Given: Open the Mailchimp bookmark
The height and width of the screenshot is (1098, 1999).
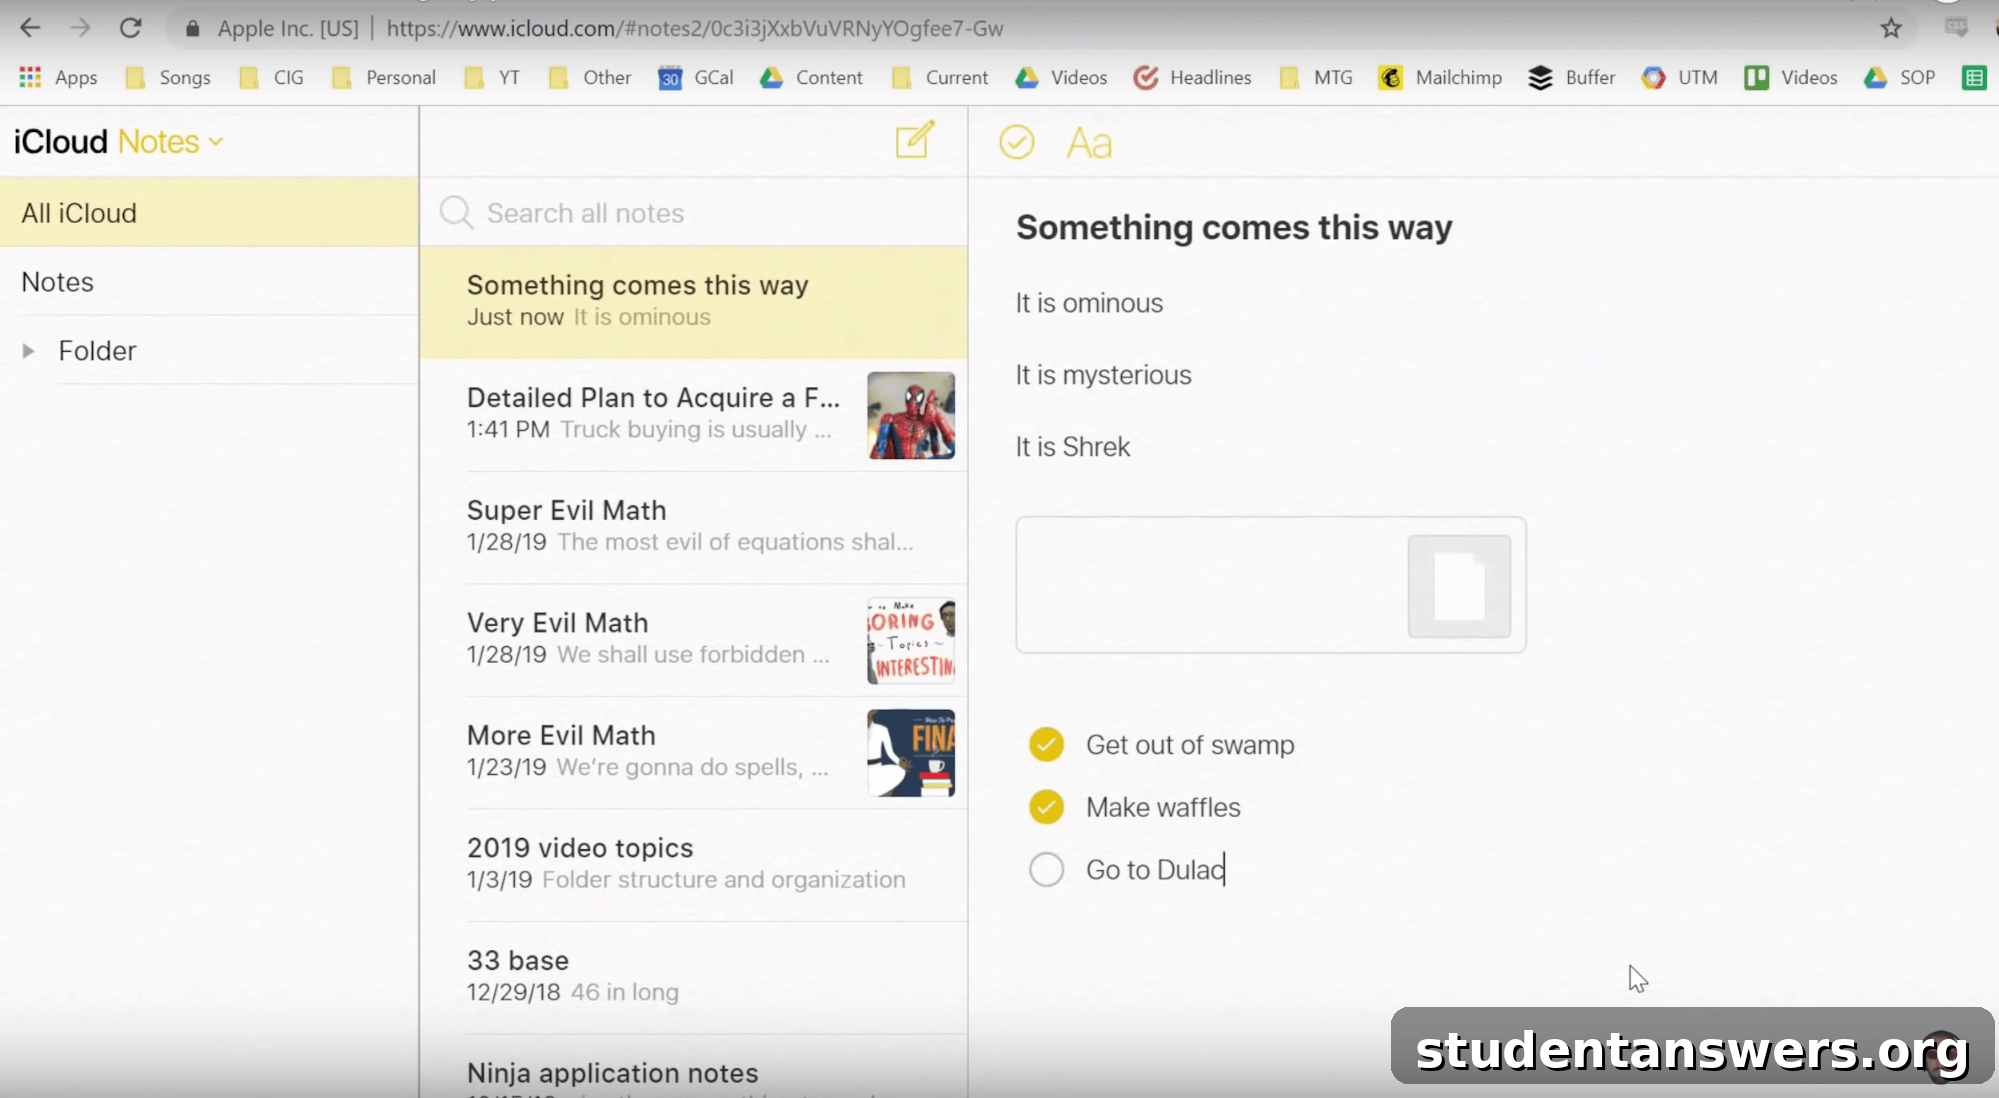Looking at the screenshot, I should coord(1440,77).
